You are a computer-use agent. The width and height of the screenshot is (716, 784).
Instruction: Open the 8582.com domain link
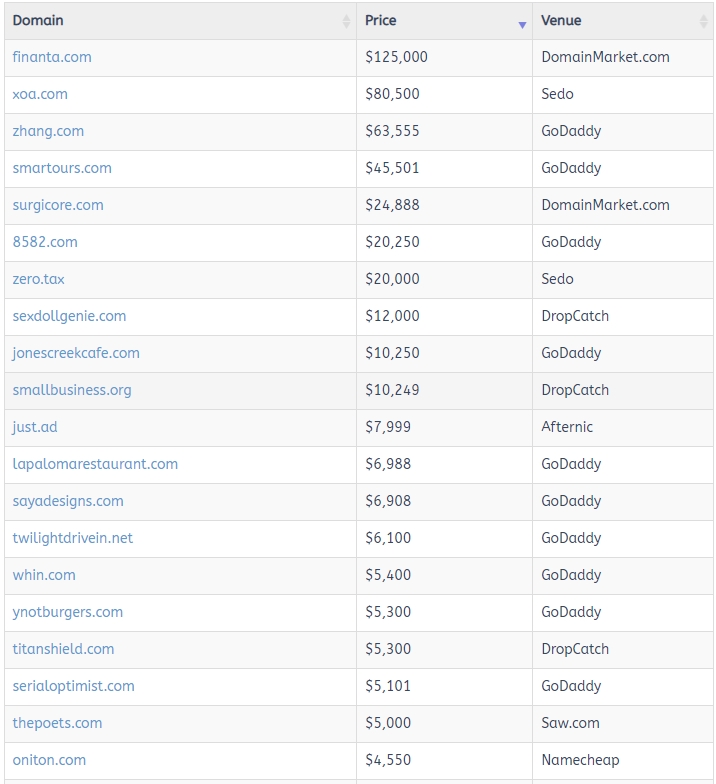point(45,242)
